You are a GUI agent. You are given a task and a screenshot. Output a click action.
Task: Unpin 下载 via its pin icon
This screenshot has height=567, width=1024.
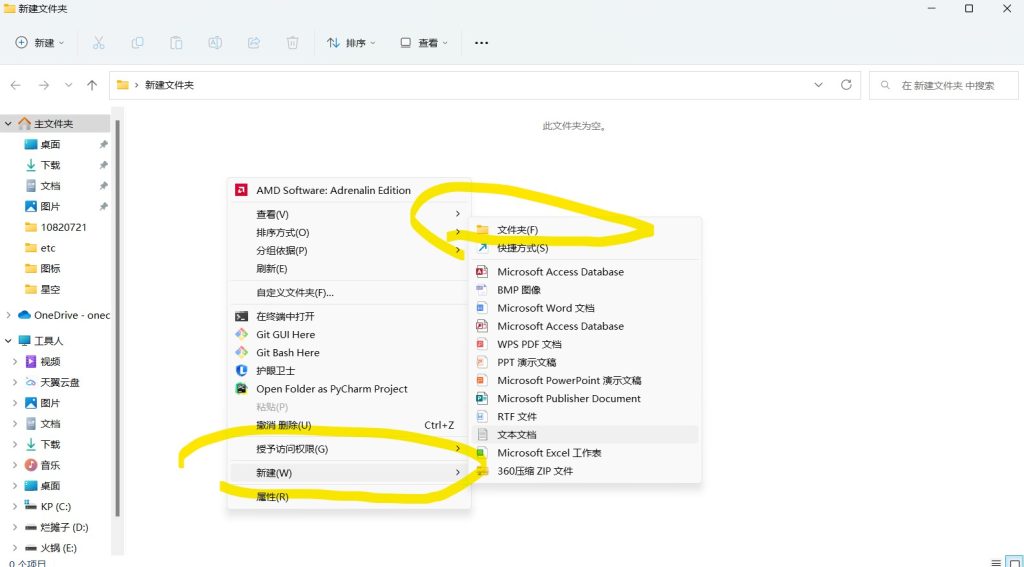click(x=103, y=165)
